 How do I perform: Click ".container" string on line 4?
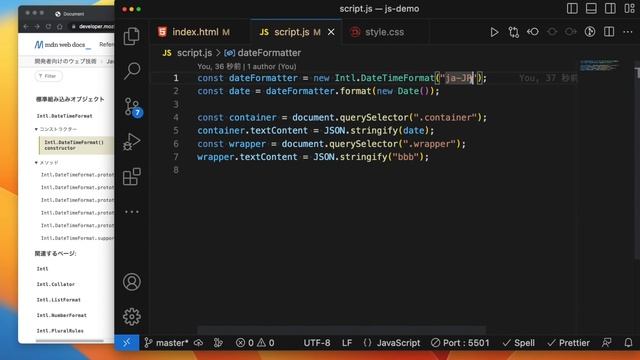point(444,117)
